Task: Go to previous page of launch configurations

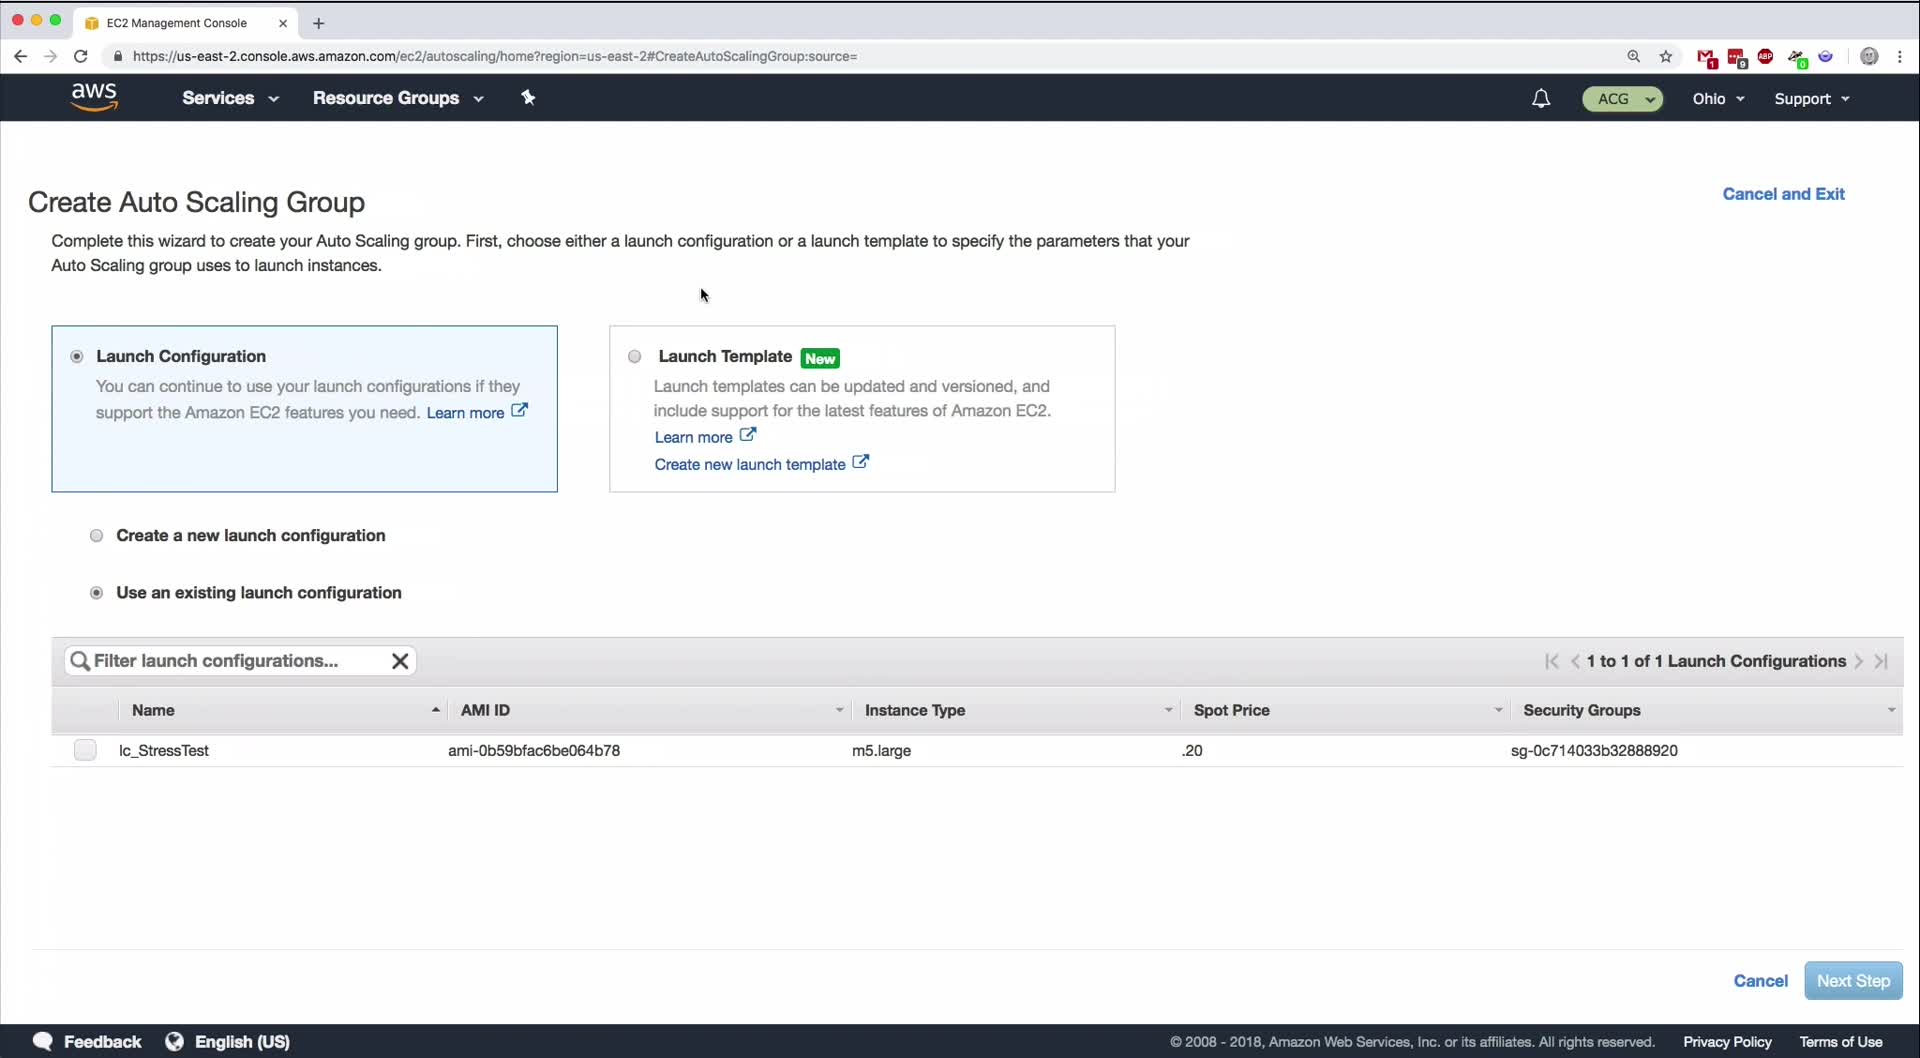Action: pos(1575,661)
